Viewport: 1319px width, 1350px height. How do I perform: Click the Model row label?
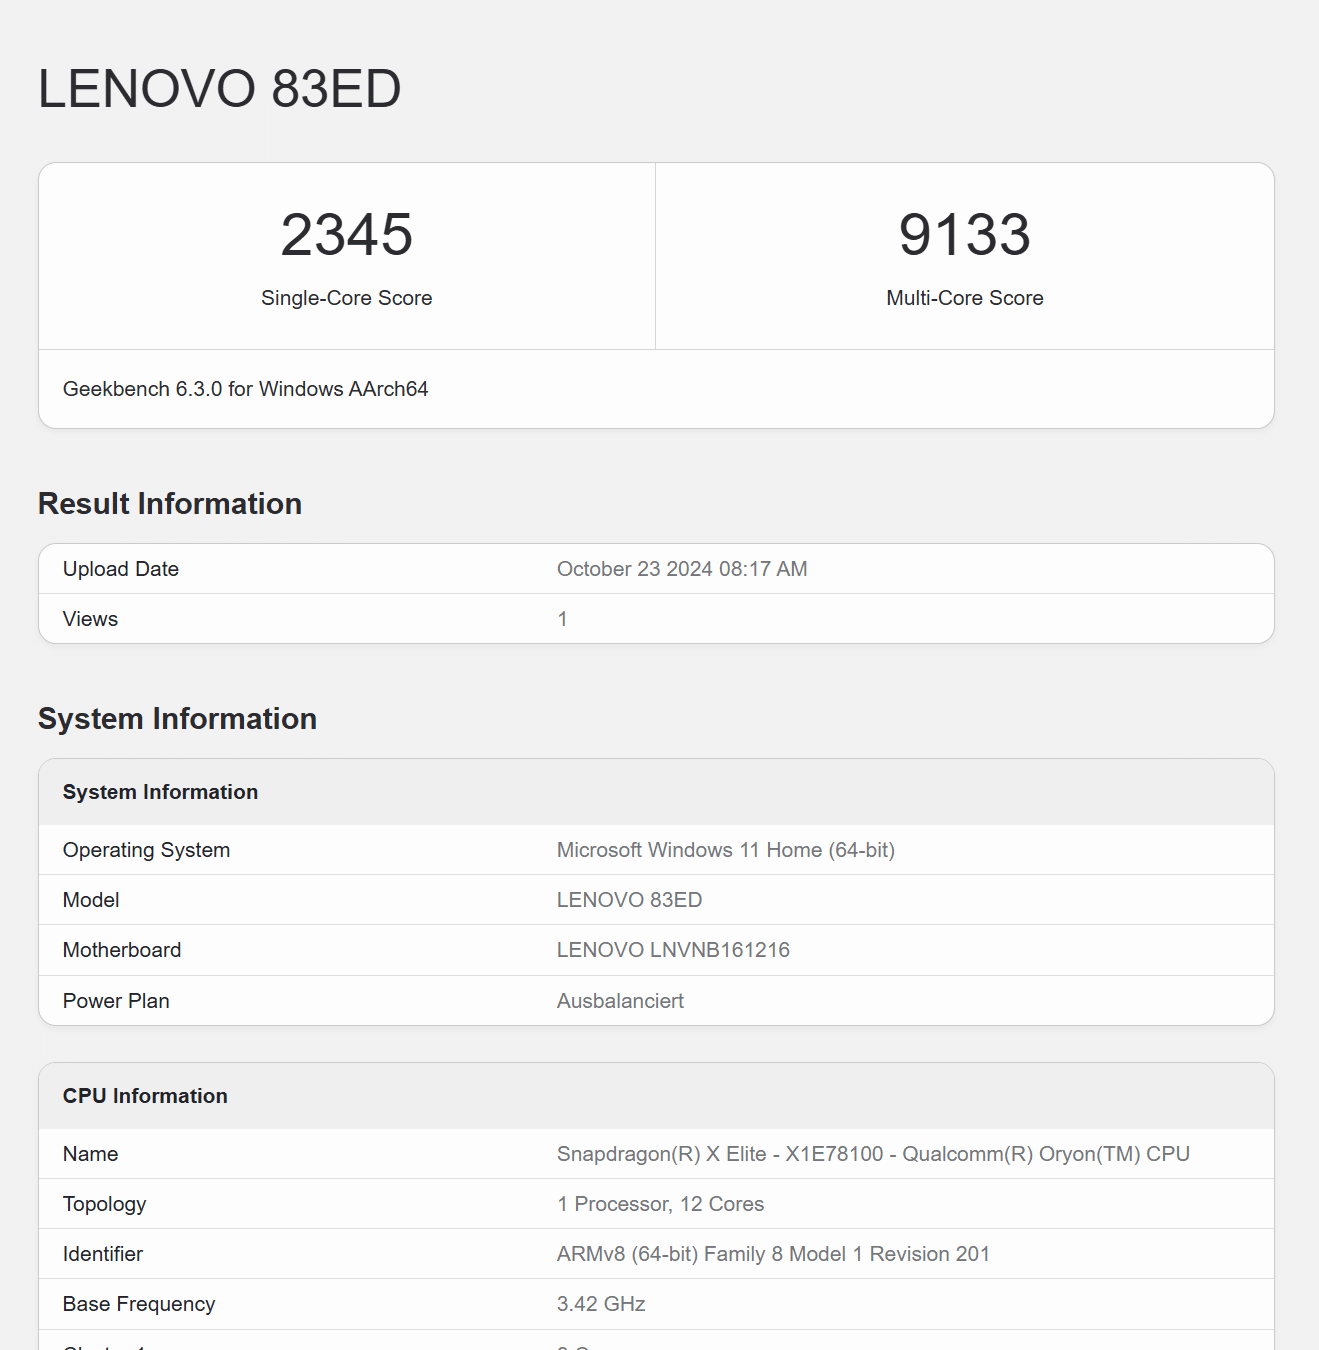(91, 900)
